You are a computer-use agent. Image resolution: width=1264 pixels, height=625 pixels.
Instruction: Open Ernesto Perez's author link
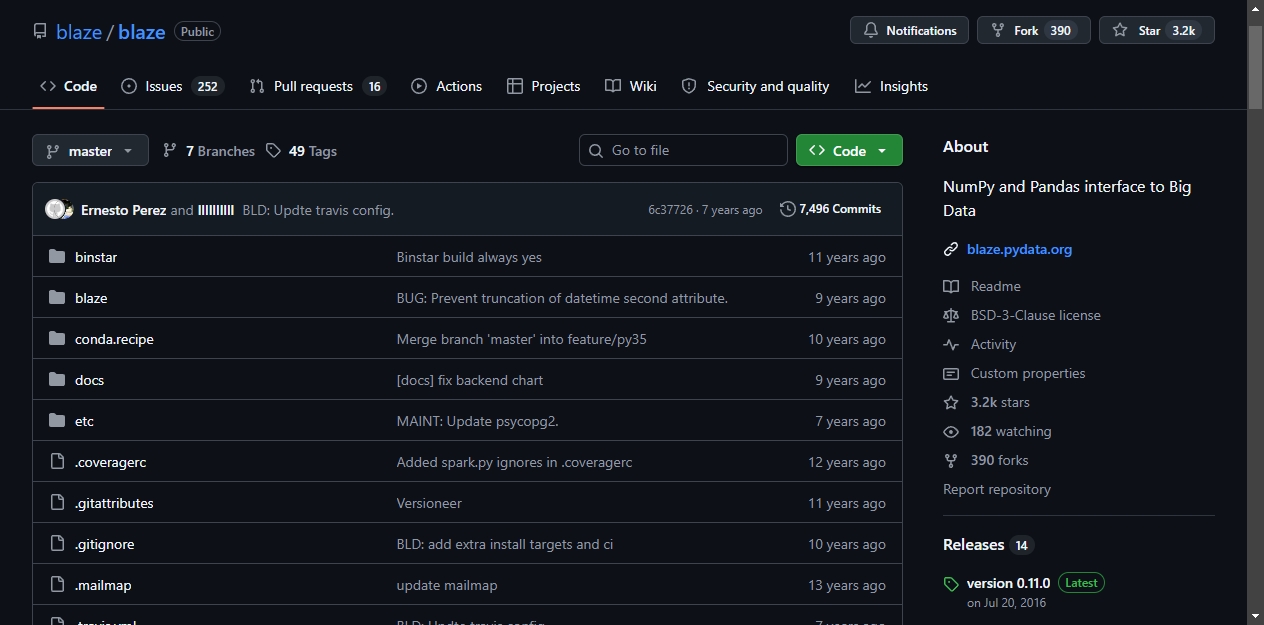click(x=124, y=210)
